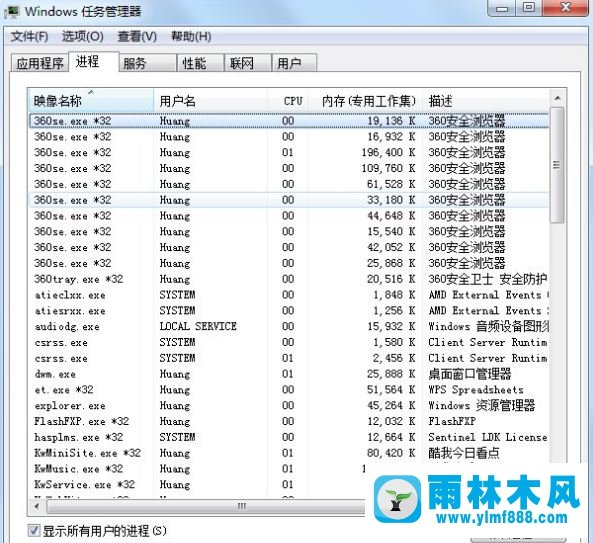Screen dimensions: 593x543
Task: Select 360se.exe row with 33,180 K
Action: pos(289,200)
